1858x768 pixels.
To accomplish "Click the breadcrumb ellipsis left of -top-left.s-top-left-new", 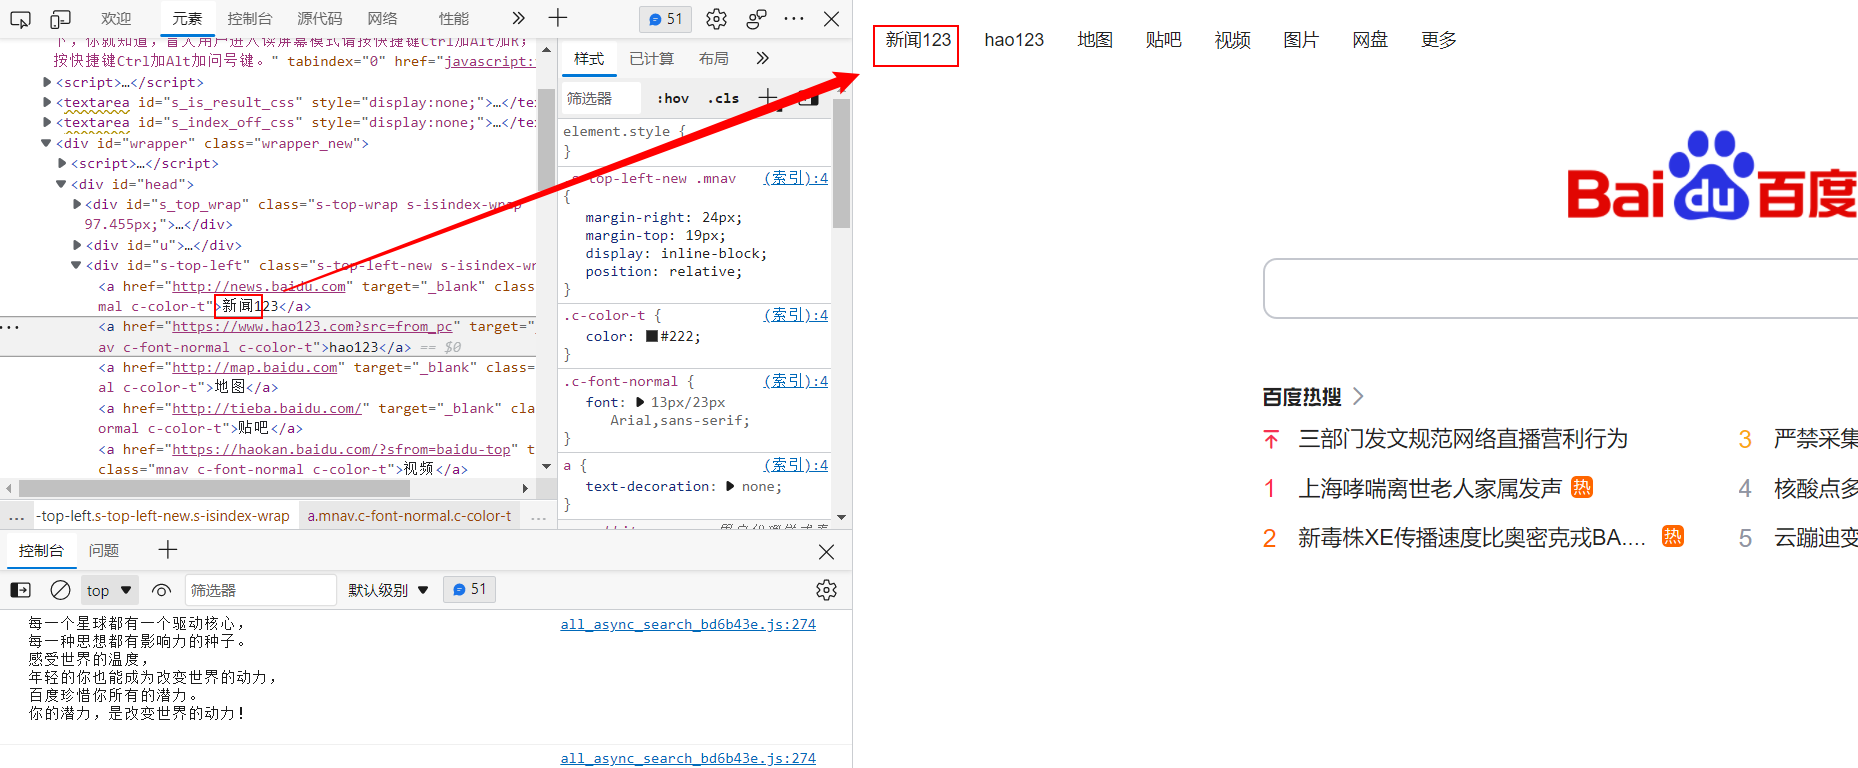I will coord(17,516).
